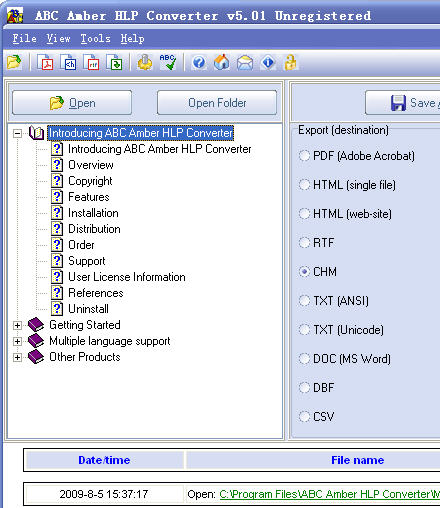Click the open book icon of root topic
Screen dimensions: 440x508
coord(36,133)
